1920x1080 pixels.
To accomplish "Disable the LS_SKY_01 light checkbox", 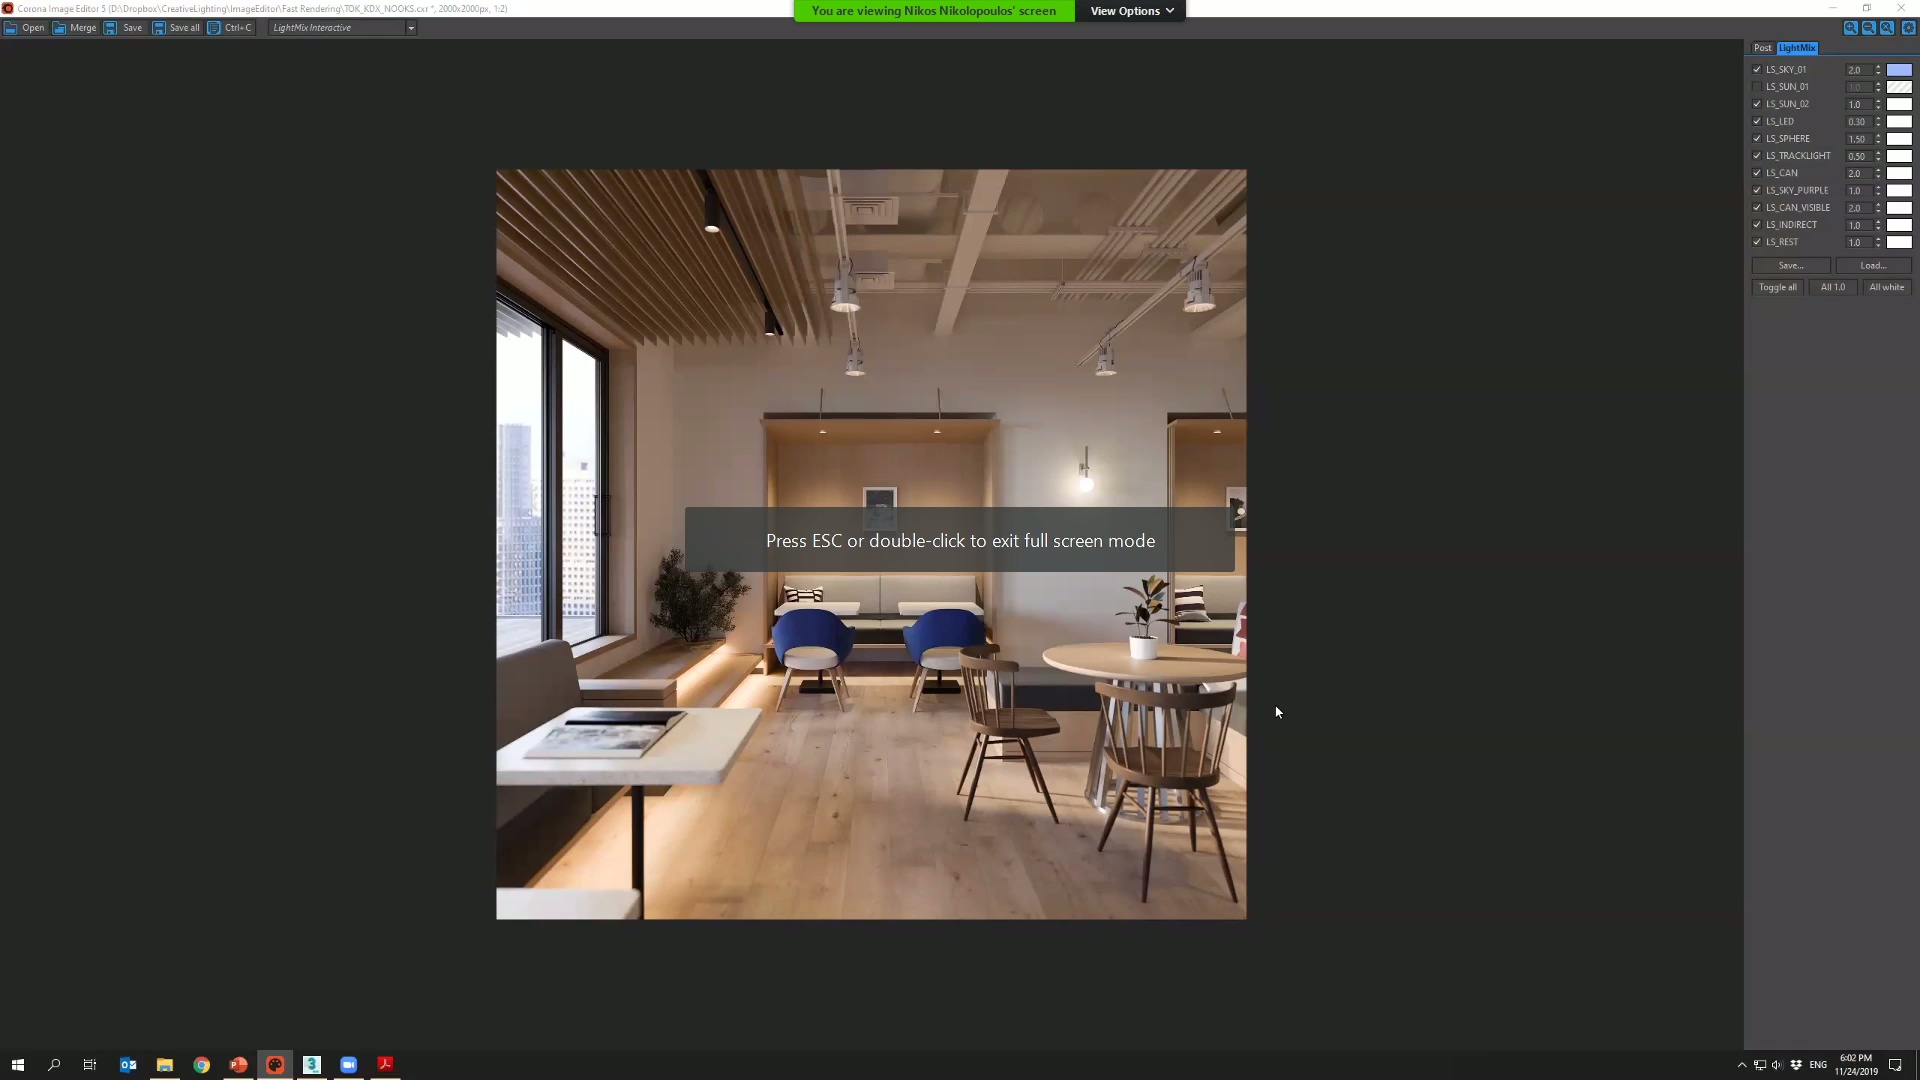I will tap(1757, 70).
